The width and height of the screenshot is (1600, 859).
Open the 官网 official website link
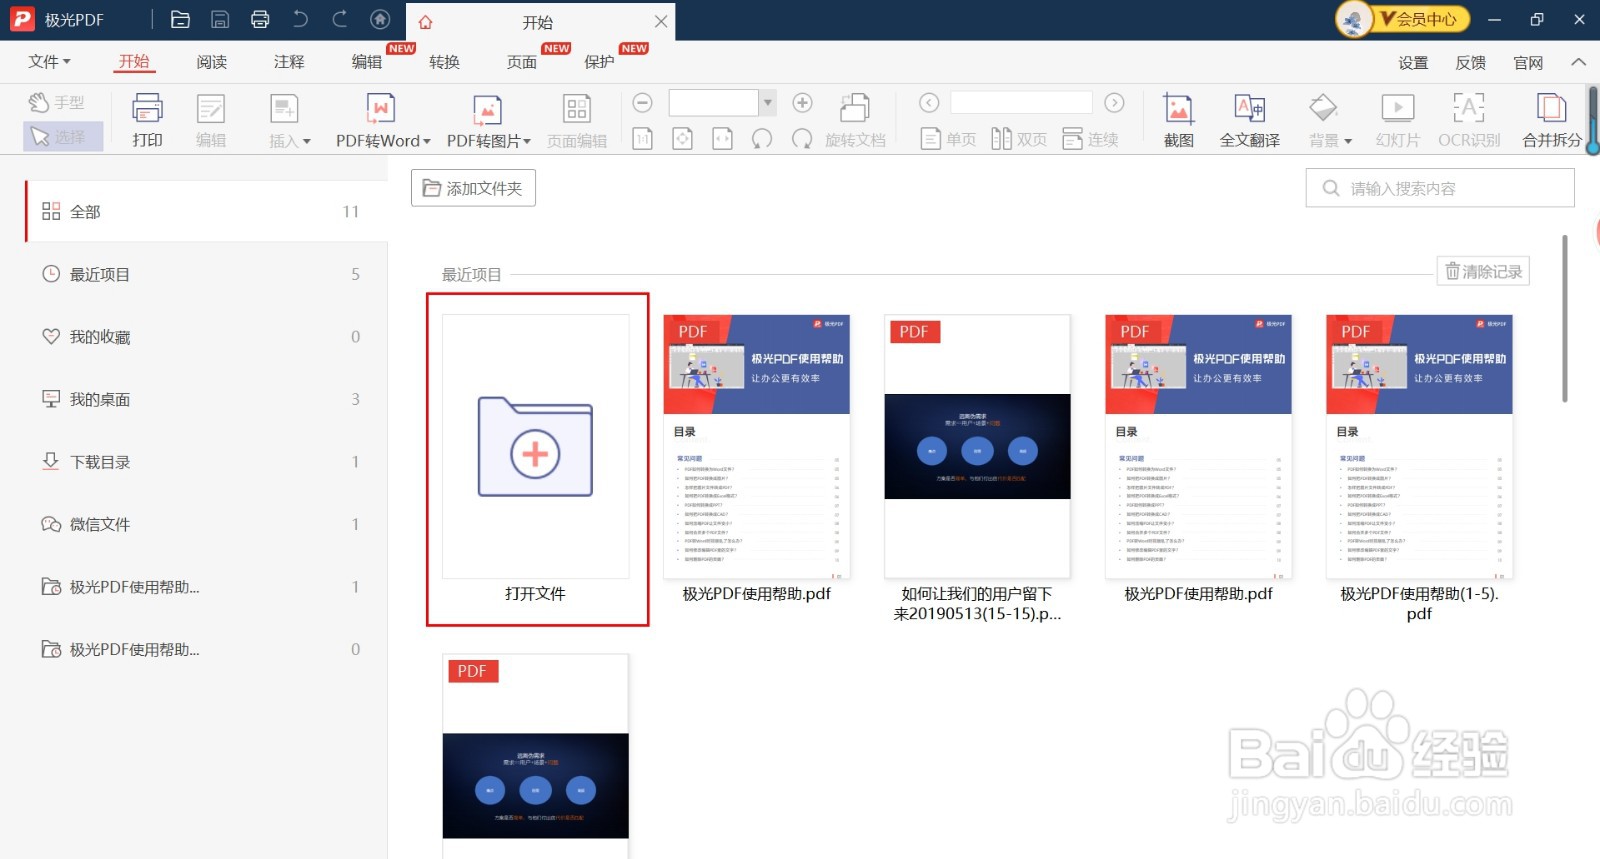click(1528, 63)
